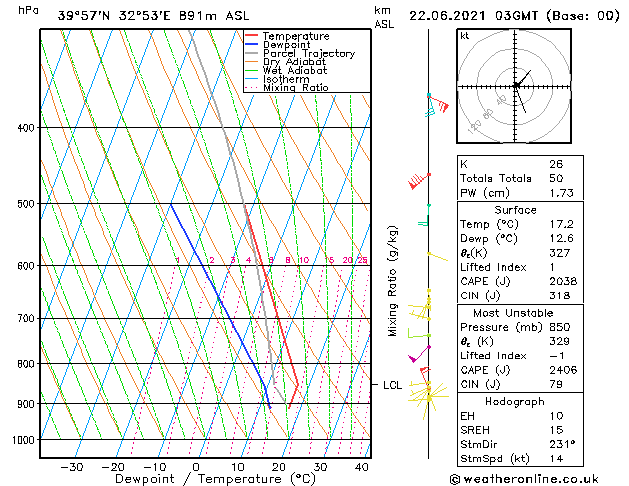Click the 'kt' label in hodograph box

point(465,35)
